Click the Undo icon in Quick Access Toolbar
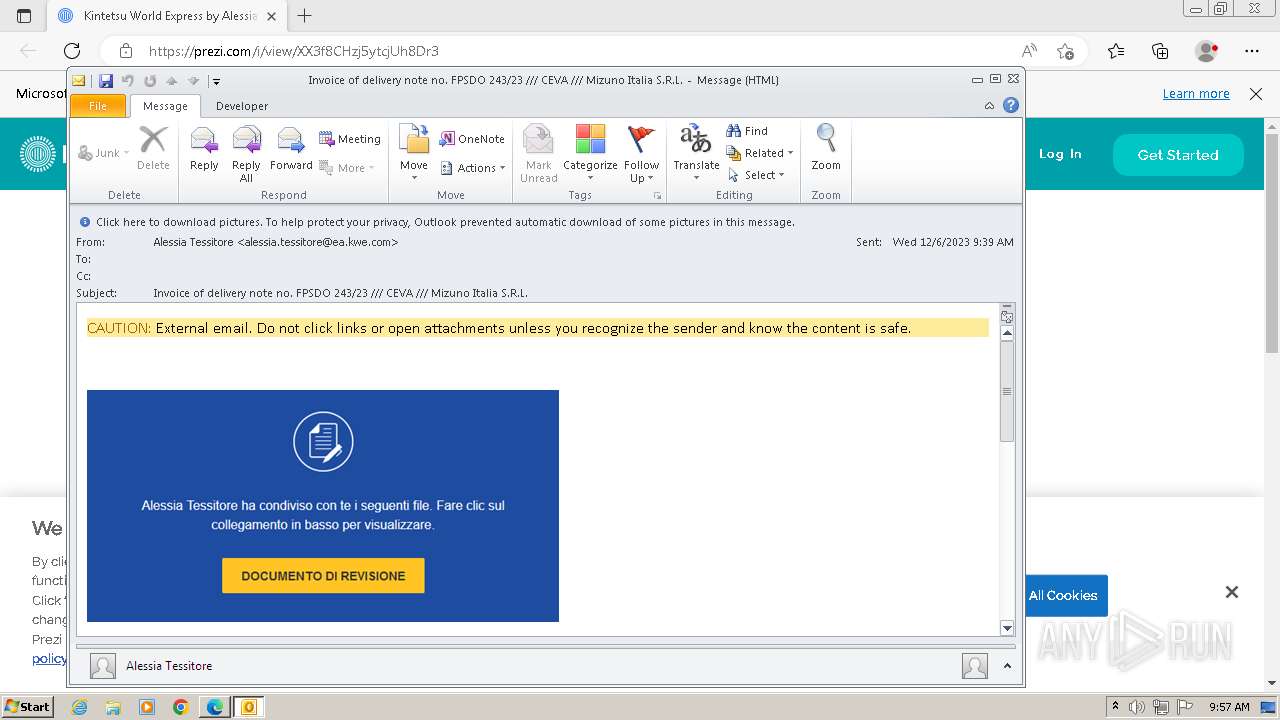The height and width of the screenshot is (720, 1280). tap(128, 81)
